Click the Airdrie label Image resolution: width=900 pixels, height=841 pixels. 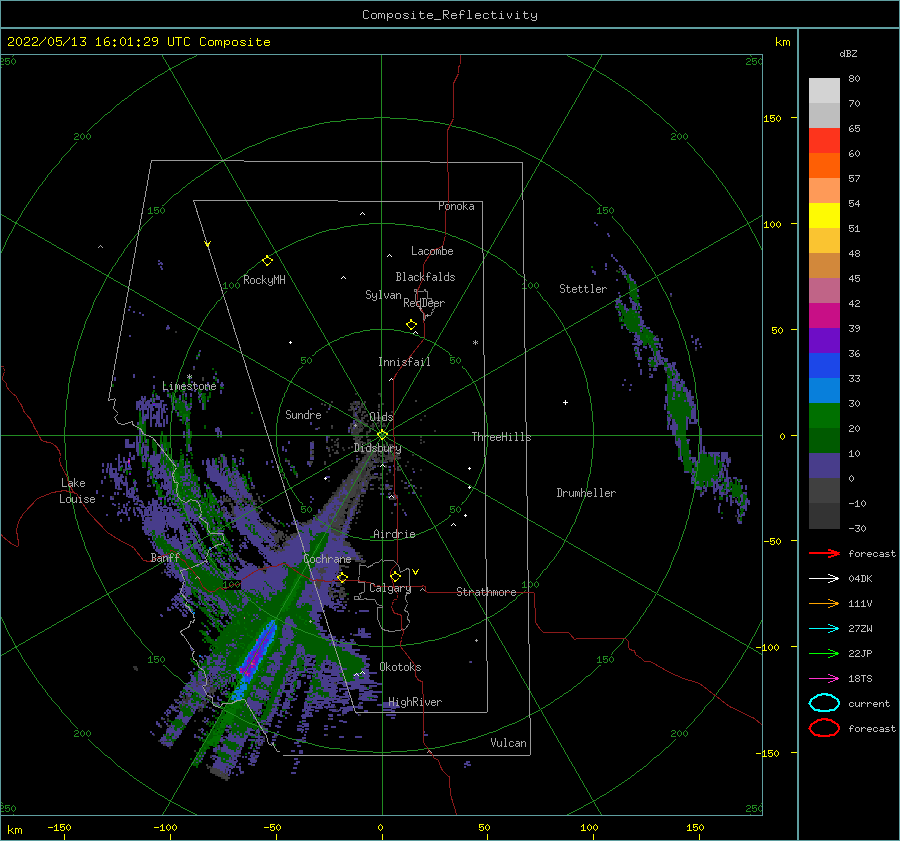tap(394, 534)
